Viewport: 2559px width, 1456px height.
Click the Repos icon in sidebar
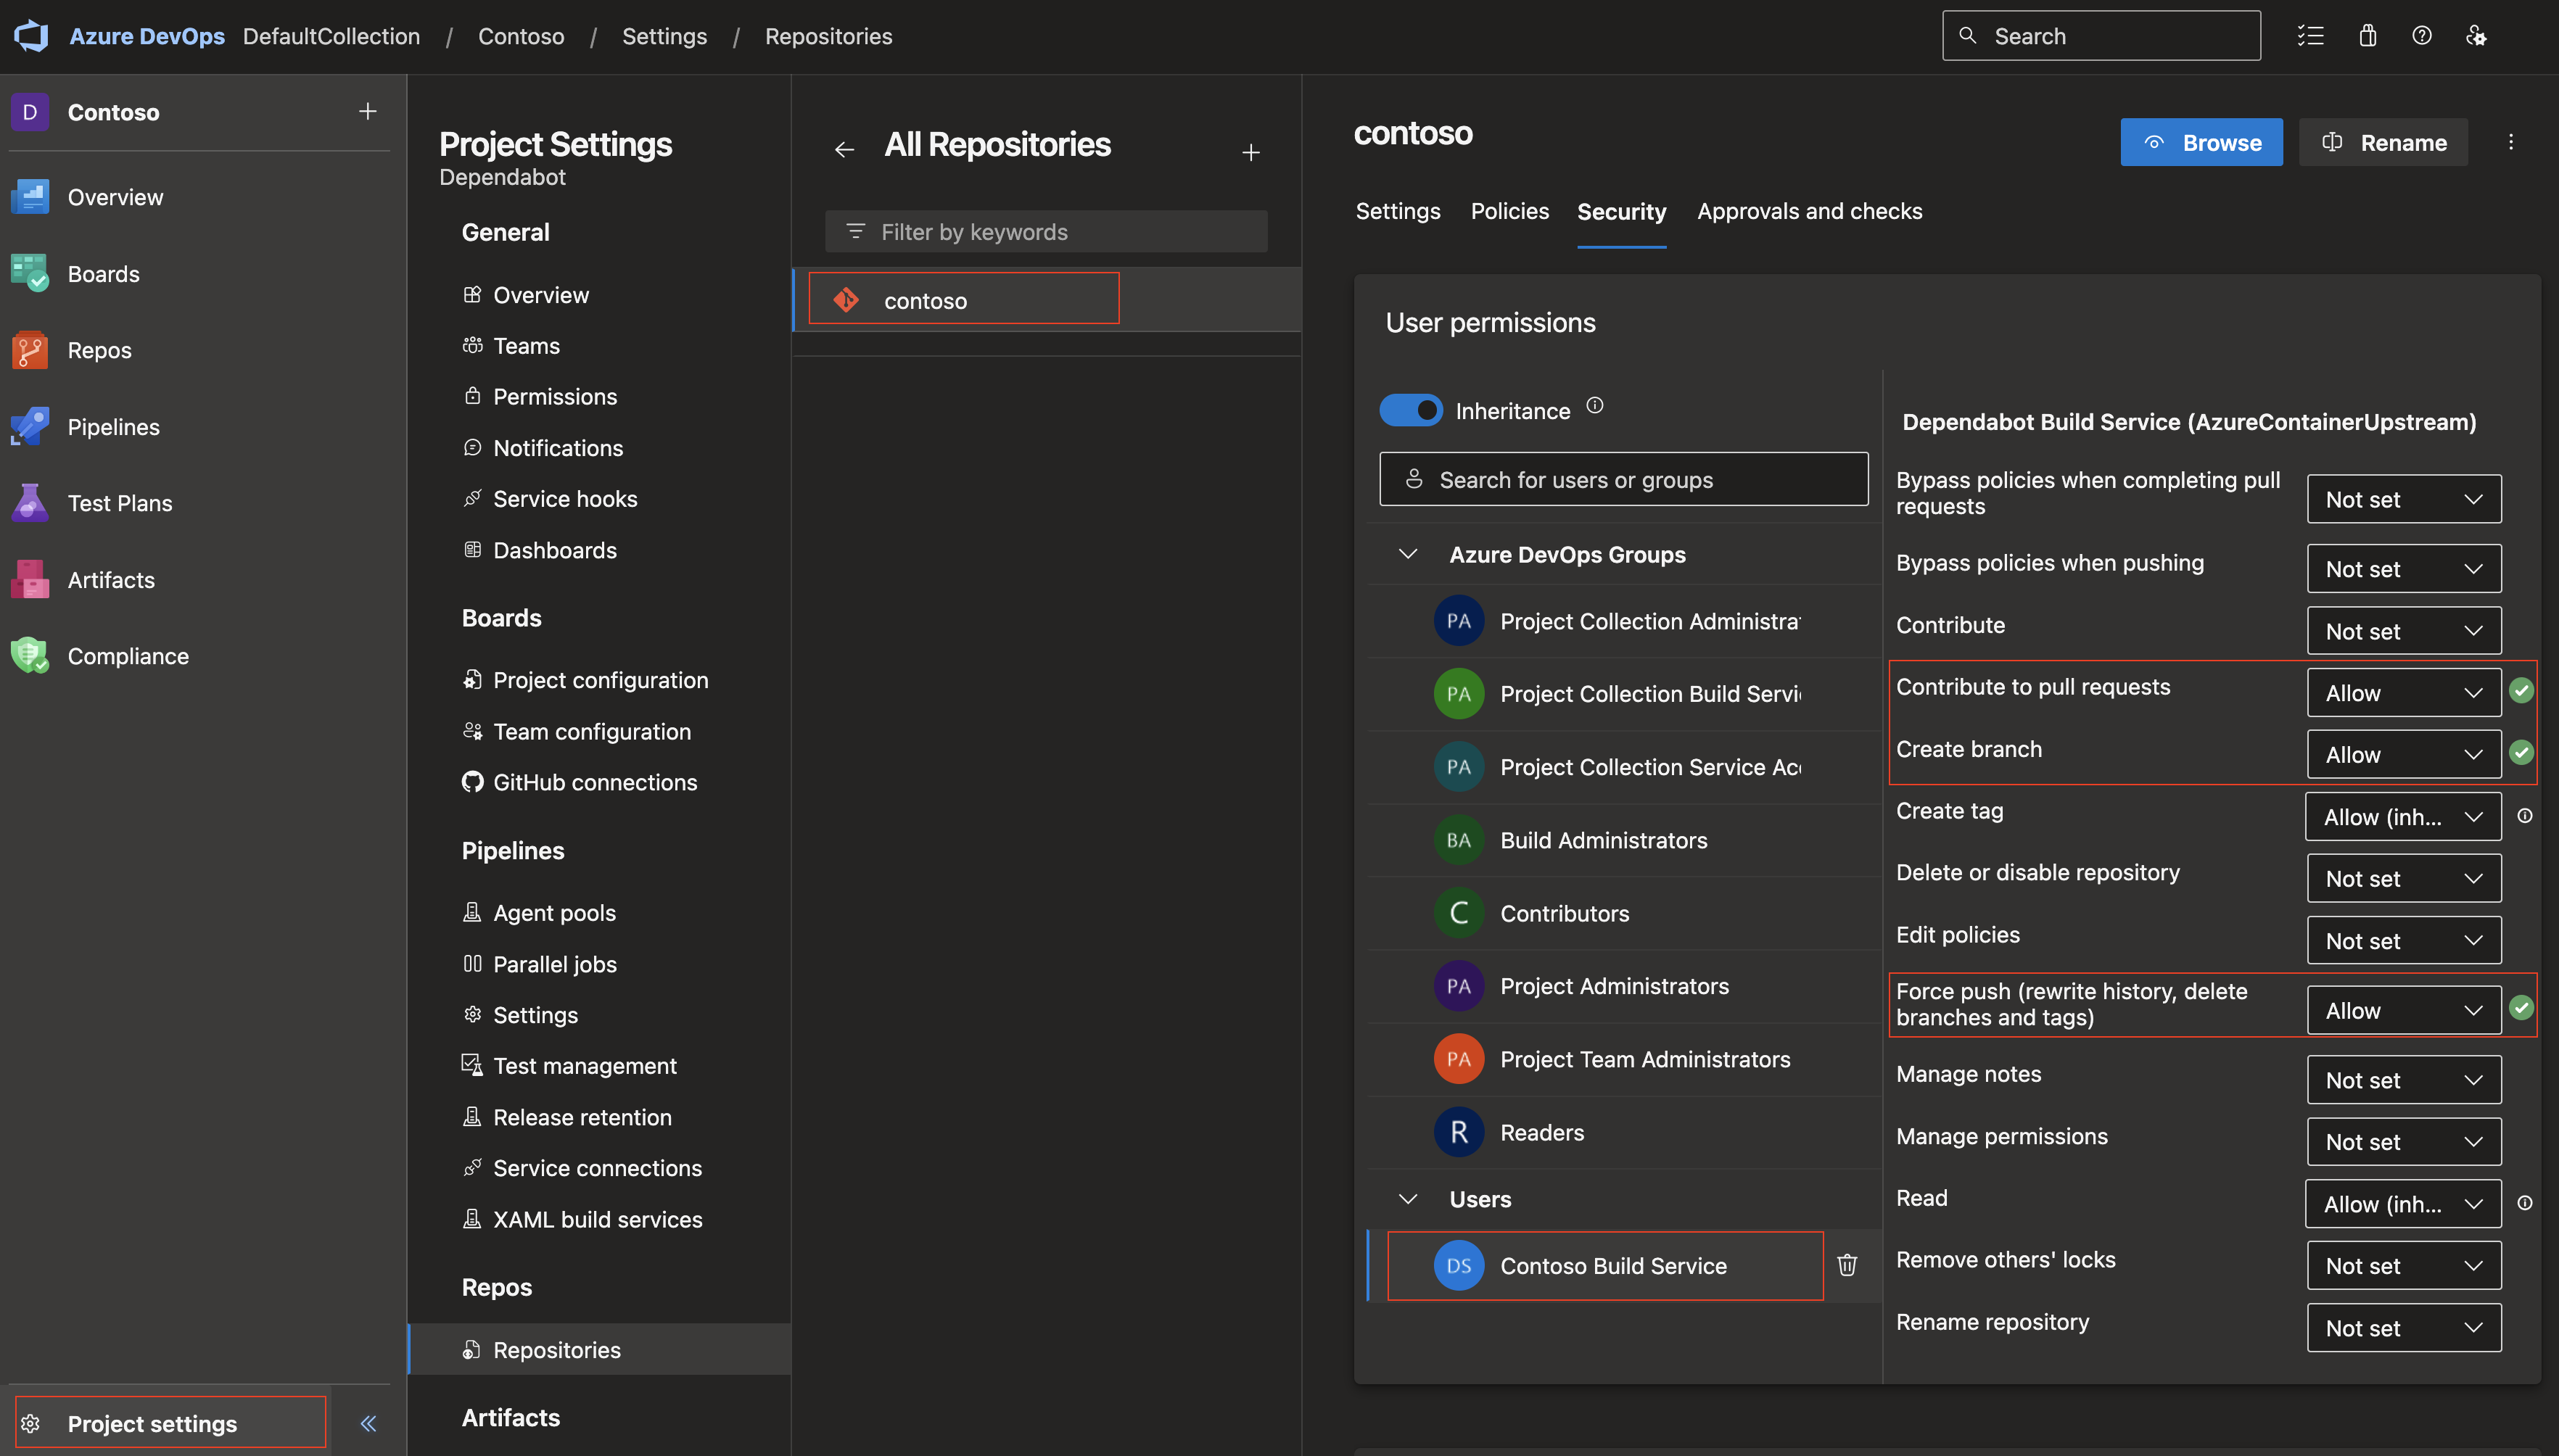coord(33,349)
